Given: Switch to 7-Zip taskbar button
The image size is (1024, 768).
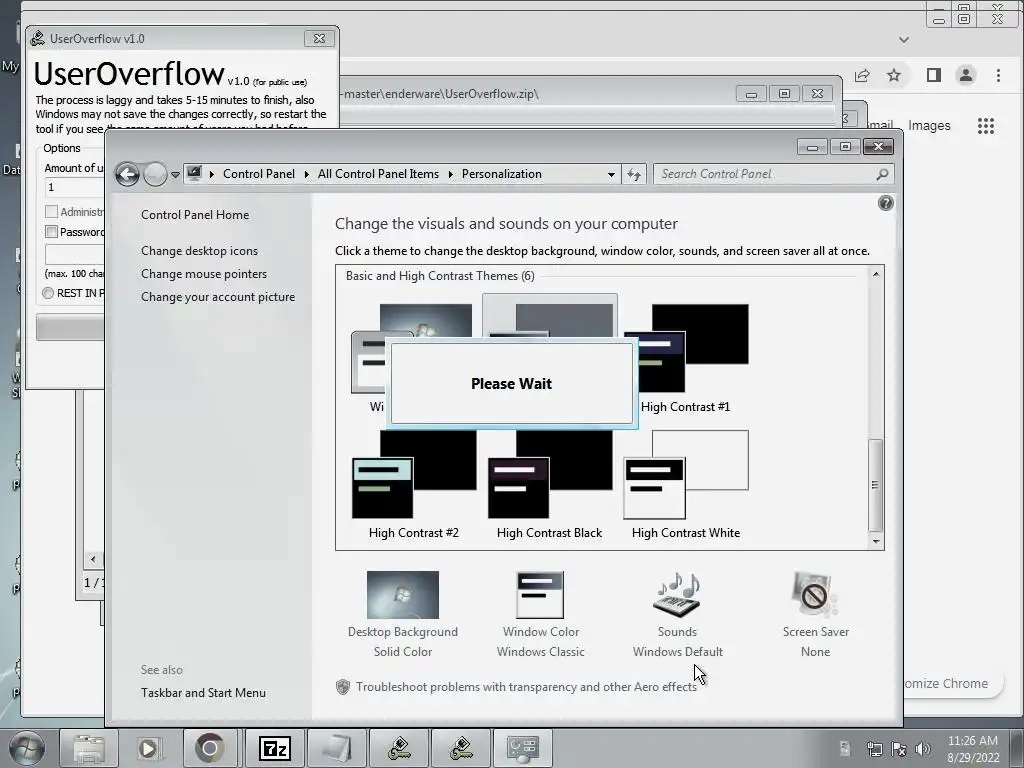Looking at the screenshot, I should (x=274, y=748).
